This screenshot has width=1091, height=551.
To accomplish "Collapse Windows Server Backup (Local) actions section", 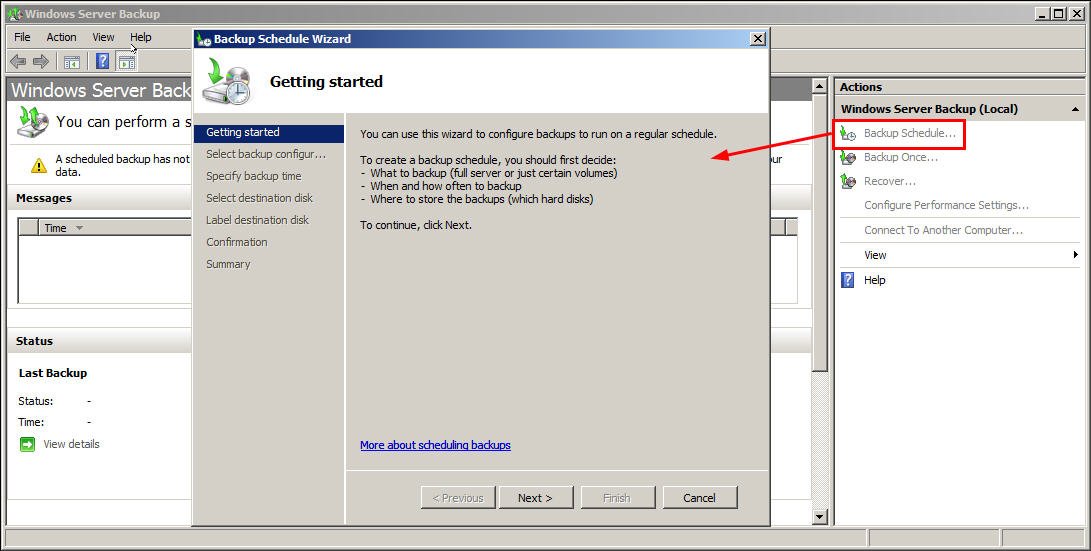I will 1075,109.
